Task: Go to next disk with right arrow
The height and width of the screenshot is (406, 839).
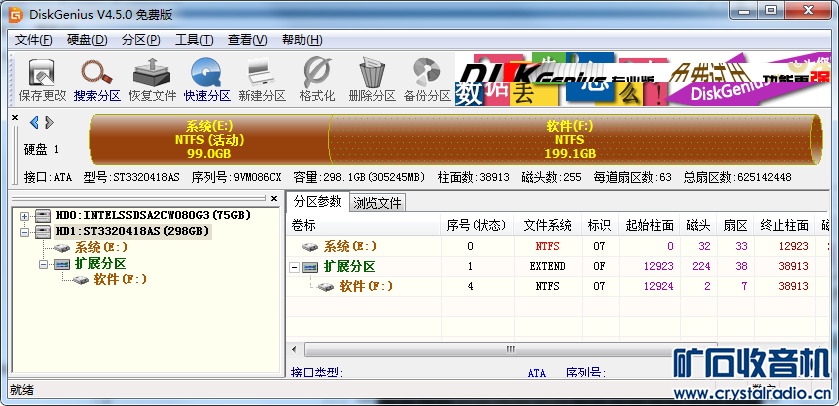Action: pos(49,122)
